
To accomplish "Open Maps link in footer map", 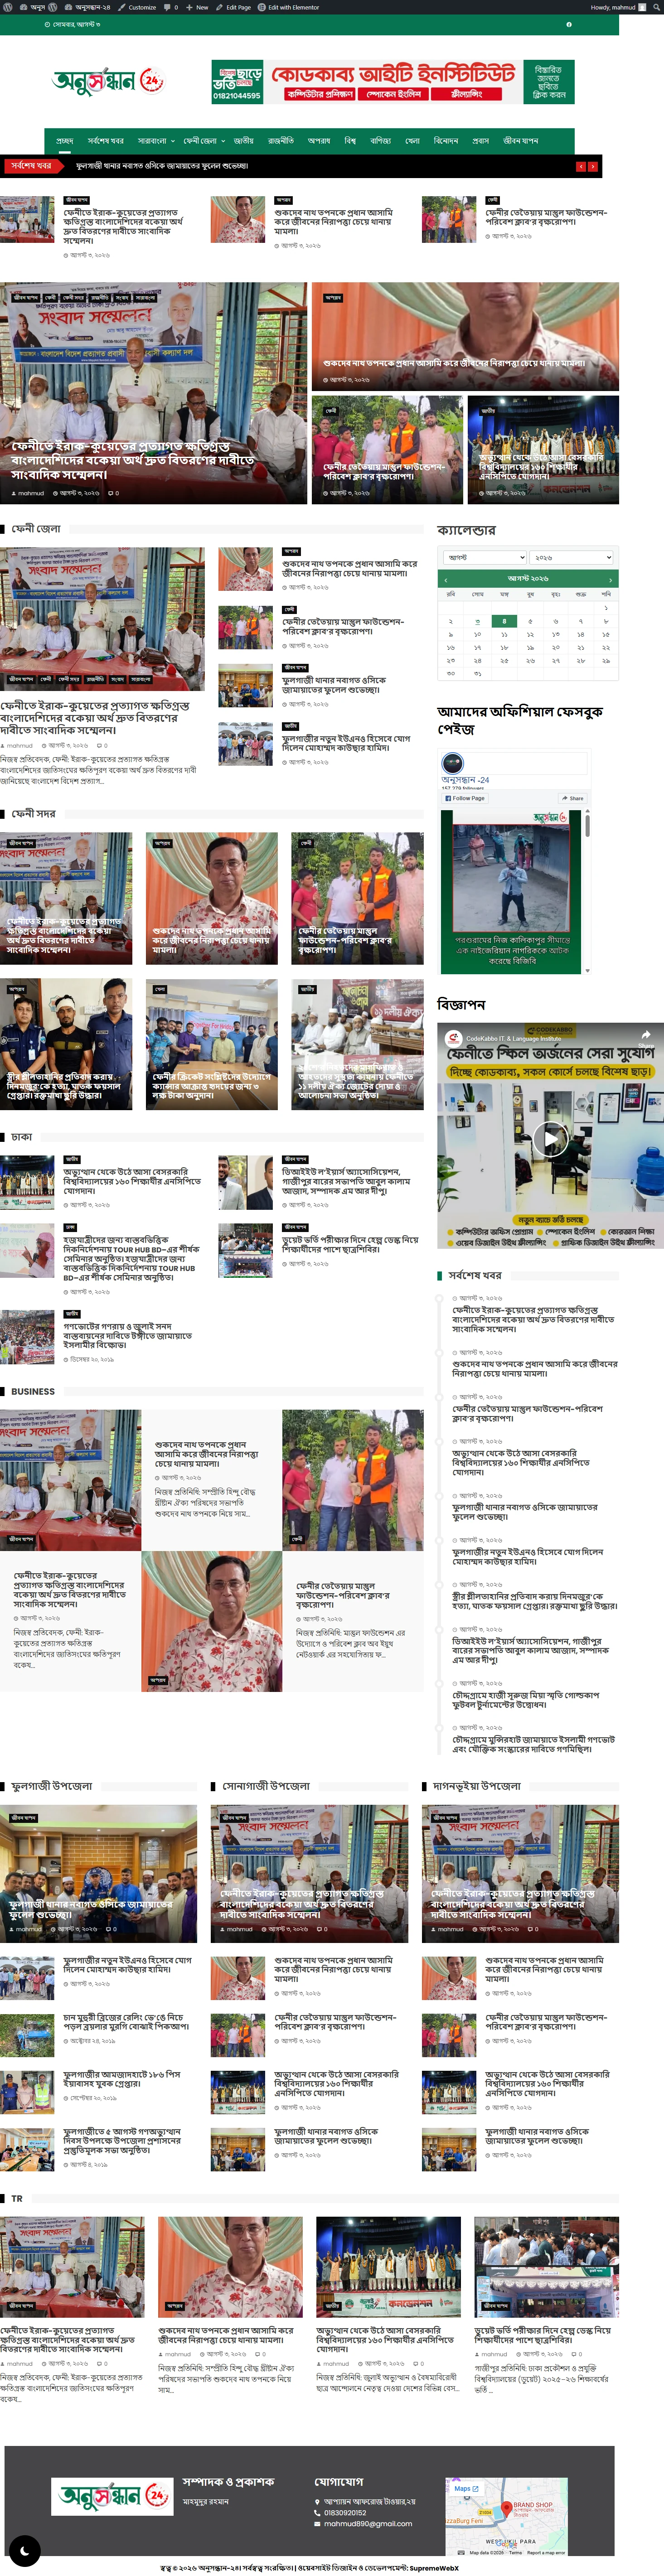I will coord(466,2488).
